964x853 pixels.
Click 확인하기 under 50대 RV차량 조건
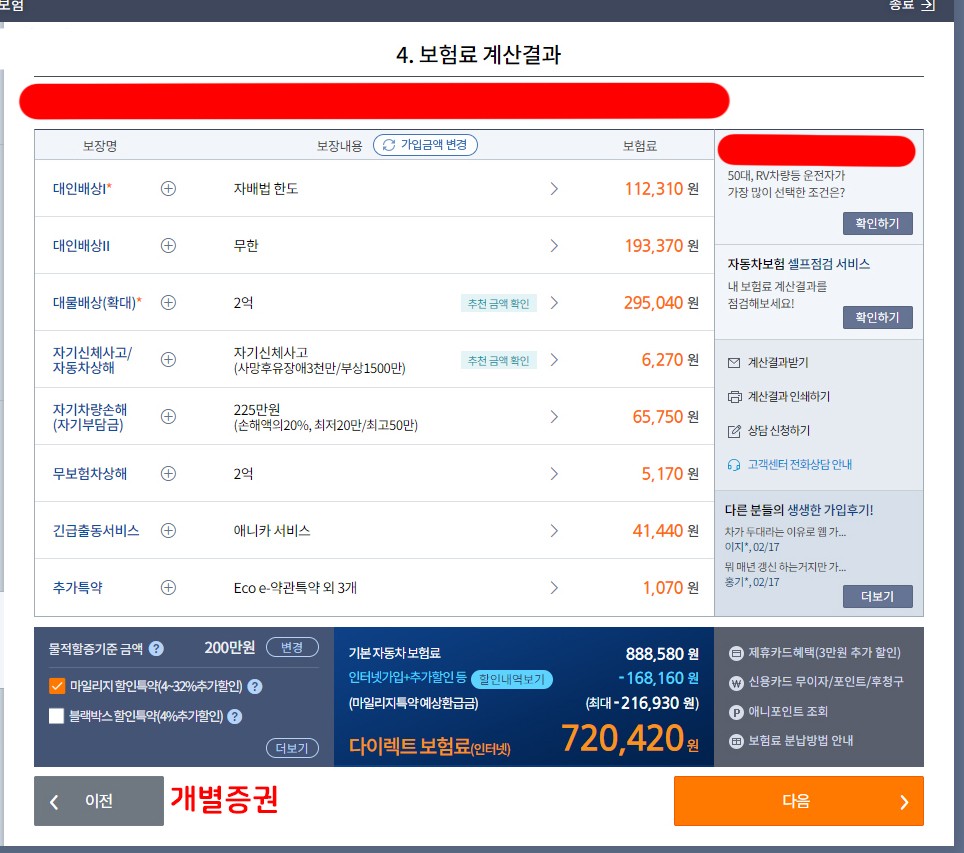(877, 223)
